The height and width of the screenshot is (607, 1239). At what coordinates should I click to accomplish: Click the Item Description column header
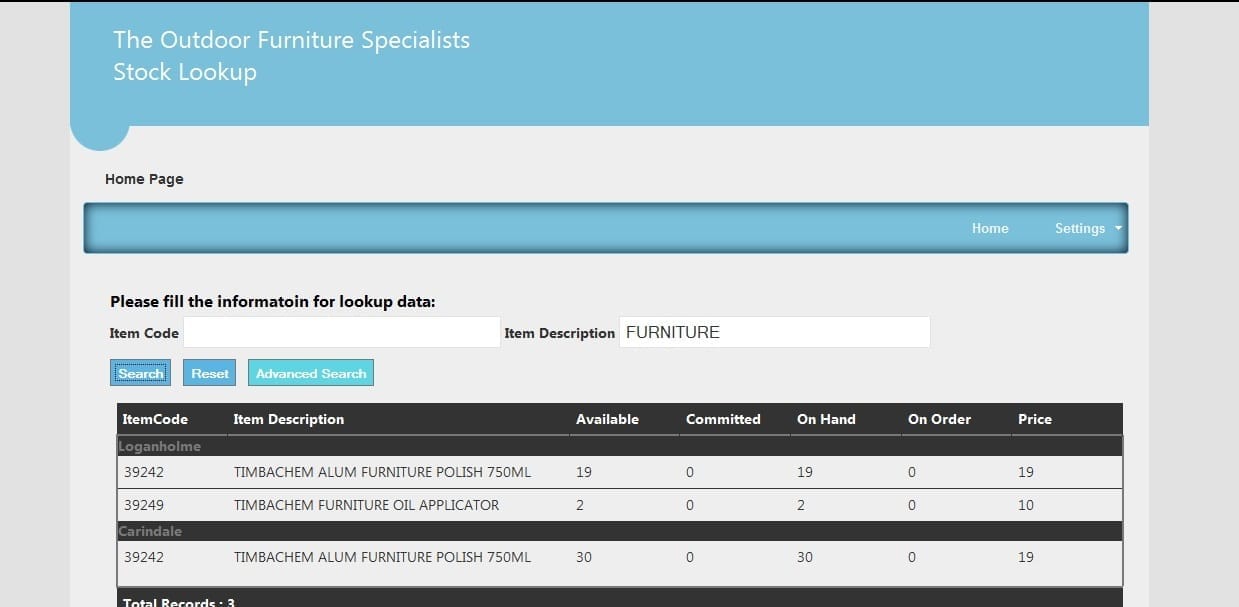tap(288, 419)
